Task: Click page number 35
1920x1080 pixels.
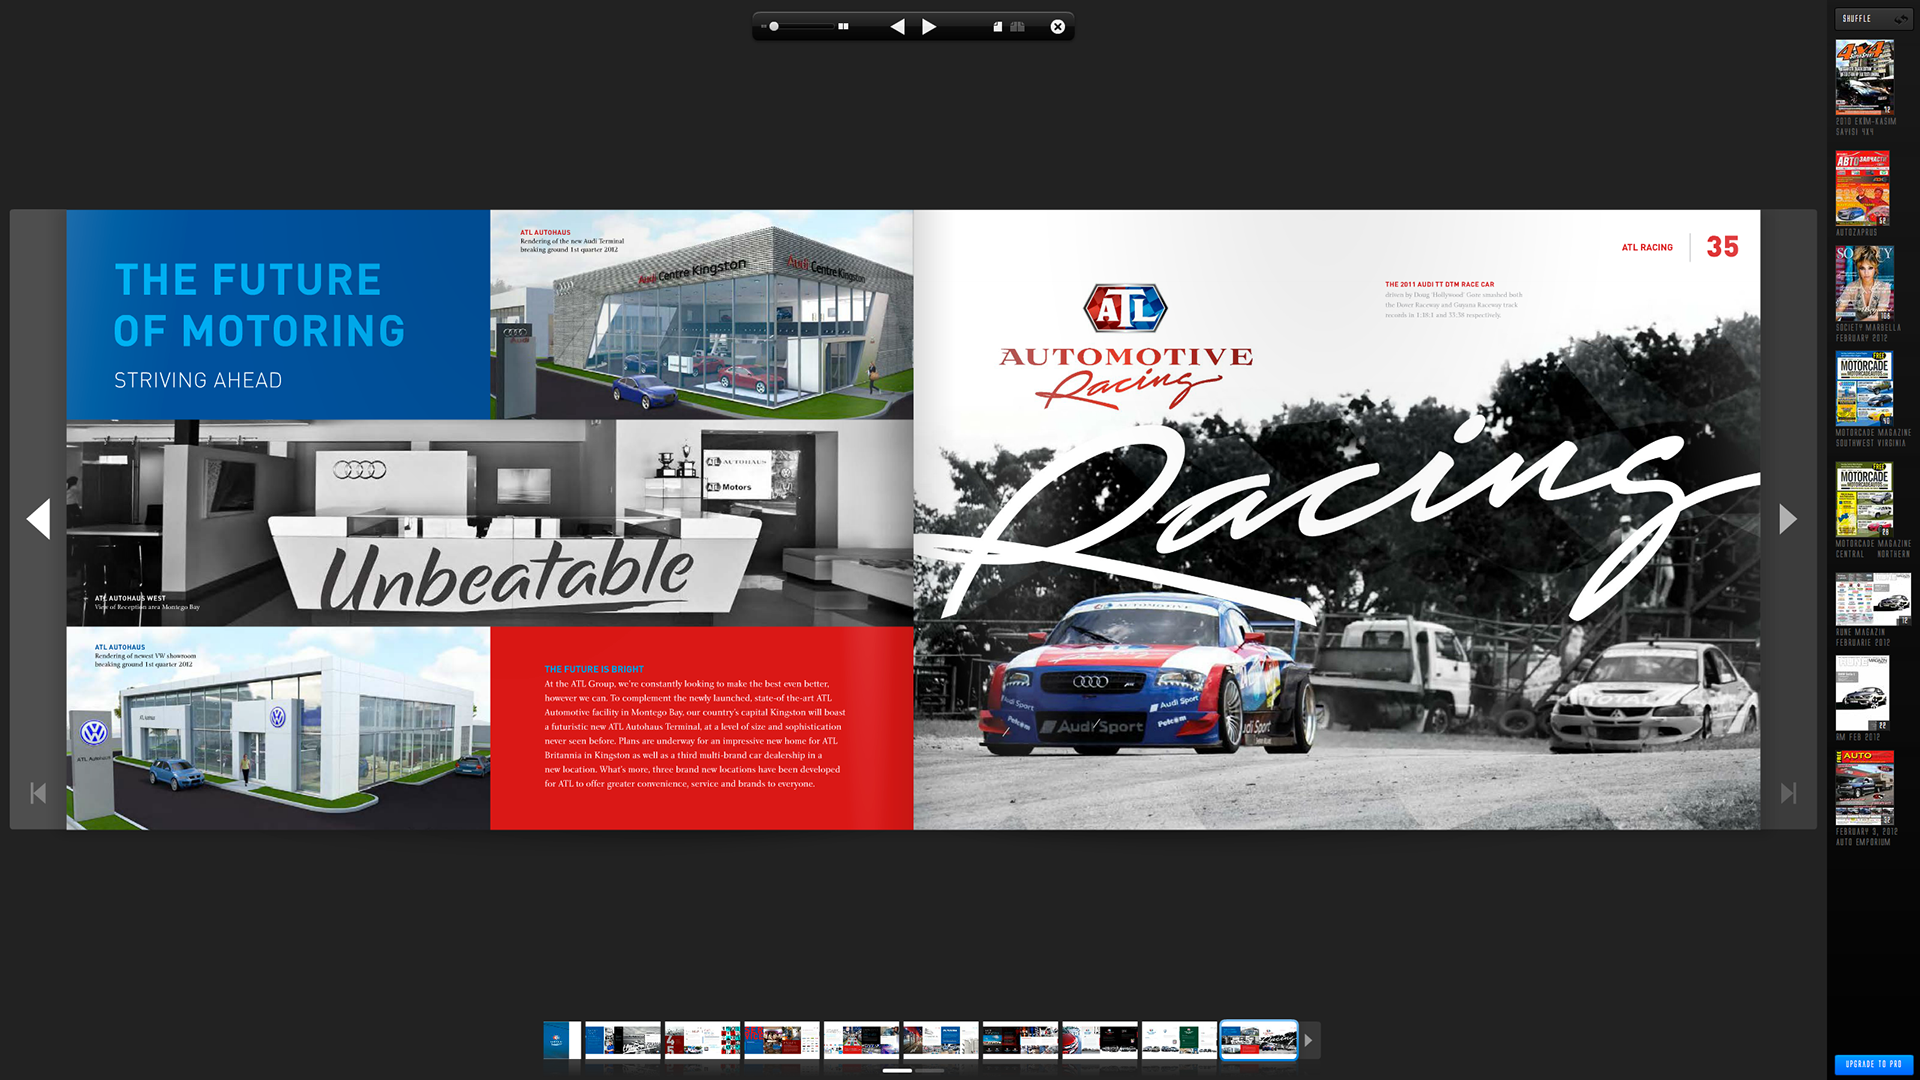Action: coord(1722,247)
